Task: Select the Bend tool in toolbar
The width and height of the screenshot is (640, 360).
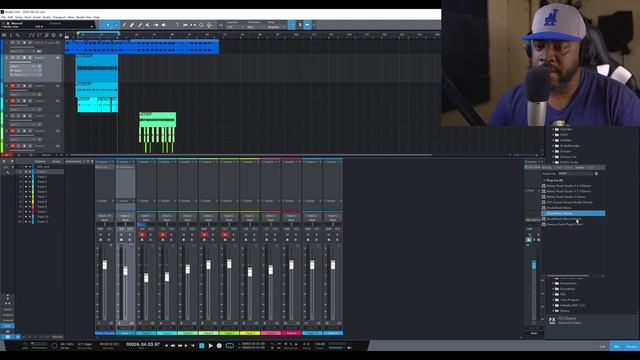Action: (156, 25)
